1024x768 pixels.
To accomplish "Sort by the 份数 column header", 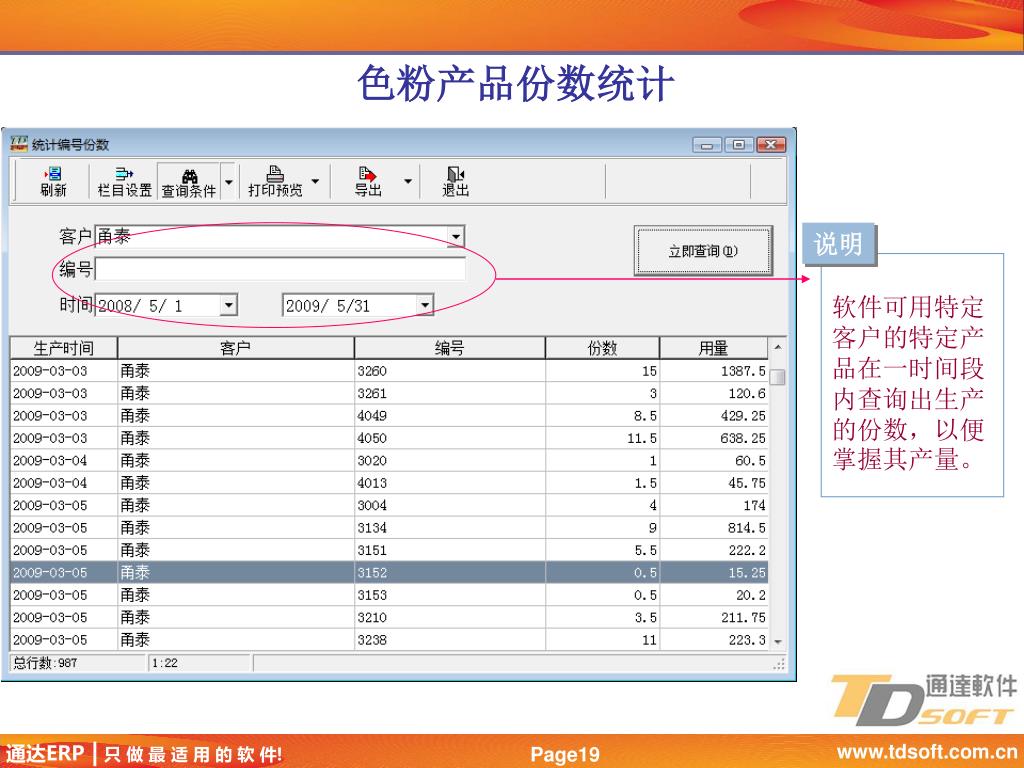I will pyautogui.click(x=602, y=348).
